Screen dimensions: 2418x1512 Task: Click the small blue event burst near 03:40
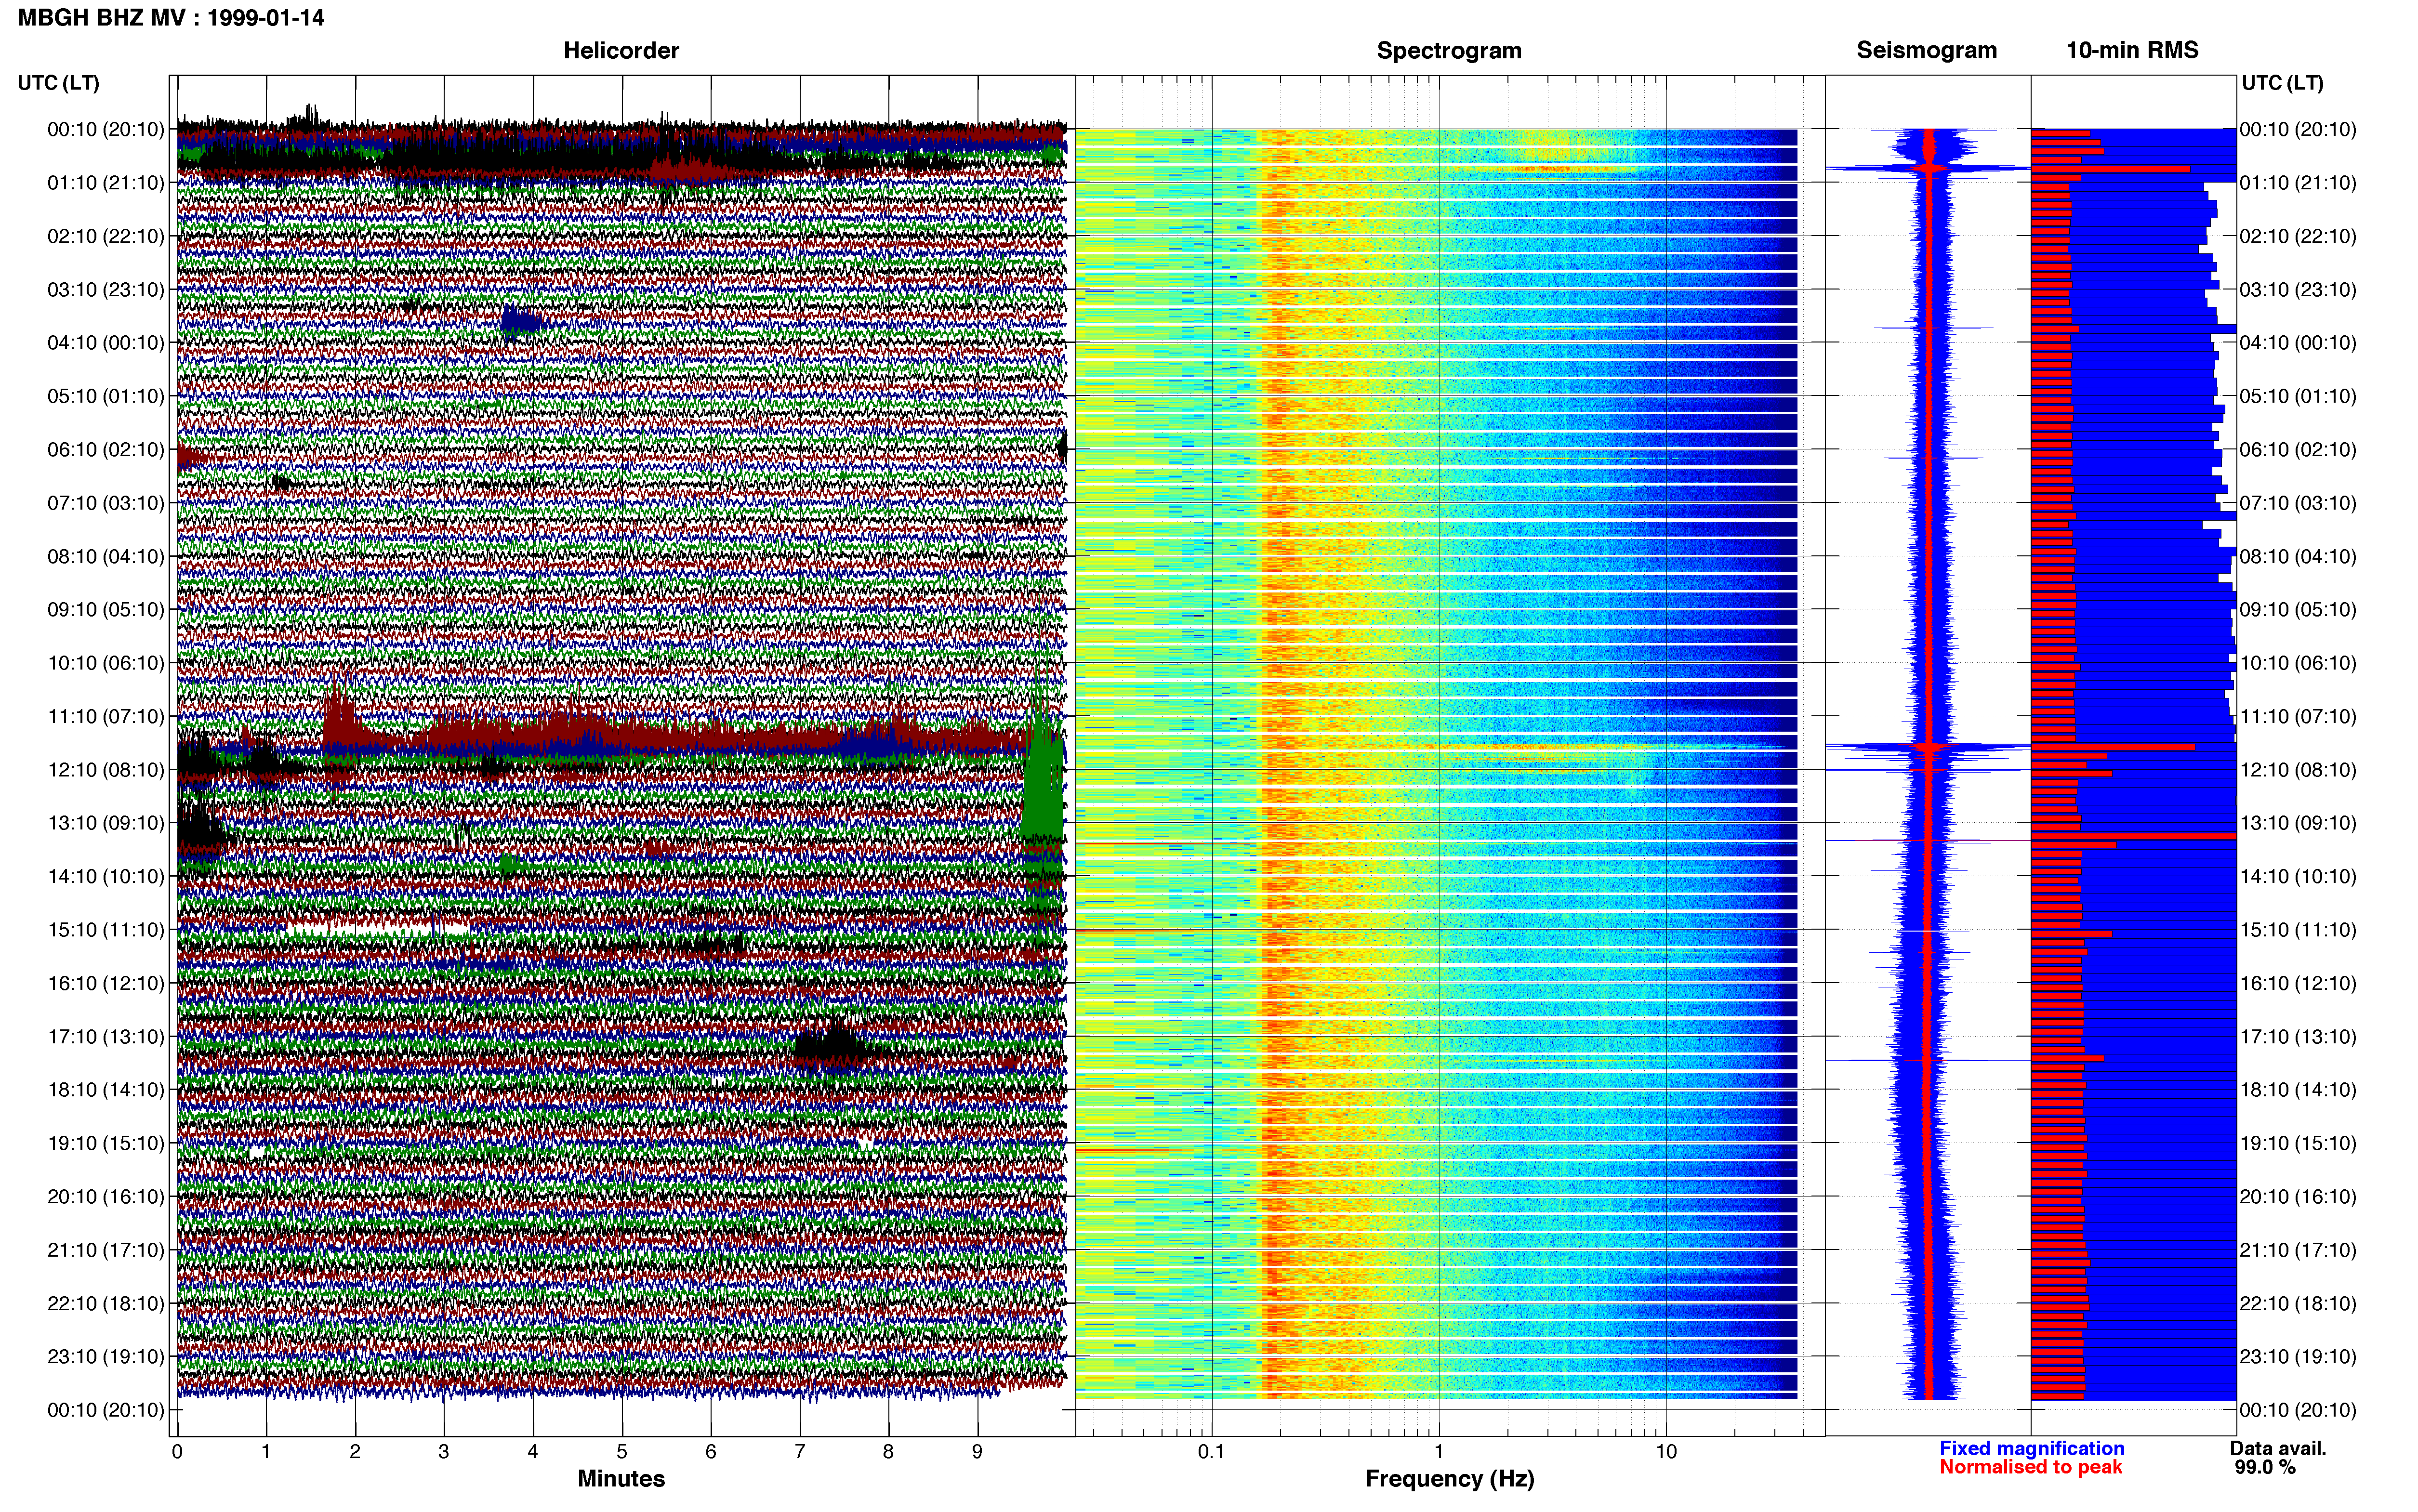click(x=520, y=322)
